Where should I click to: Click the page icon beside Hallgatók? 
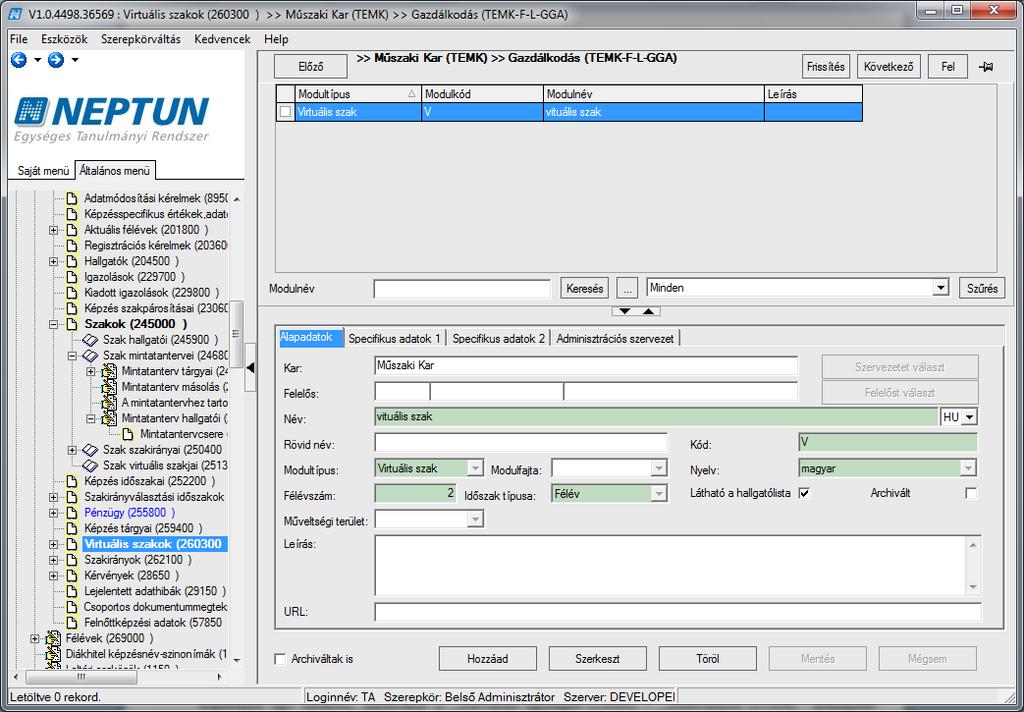[72, 261]
